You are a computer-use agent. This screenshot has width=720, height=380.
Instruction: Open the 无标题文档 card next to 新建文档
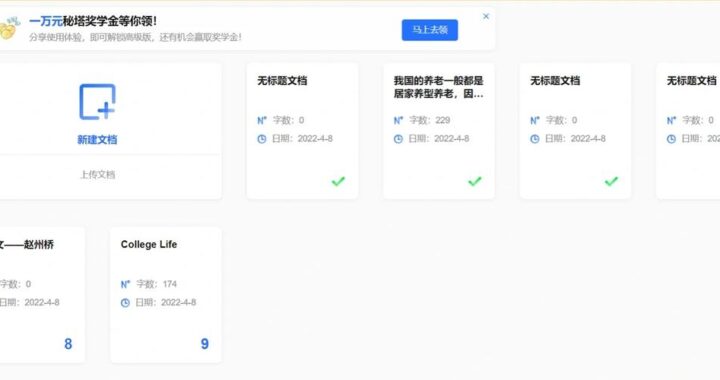click(302, 131)
